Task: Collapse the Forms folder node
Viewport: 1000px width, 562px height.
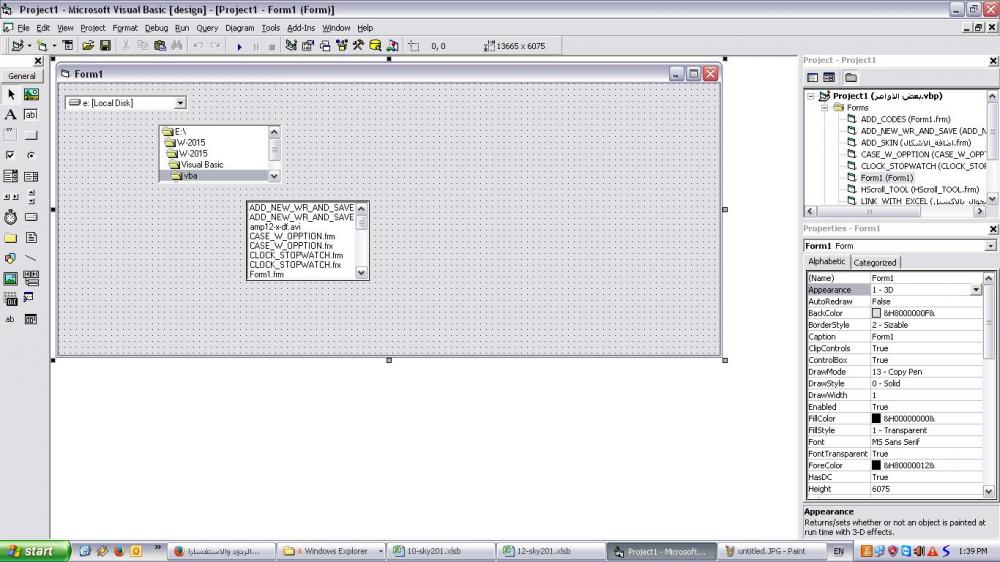Action: click(x=824, y=108)
